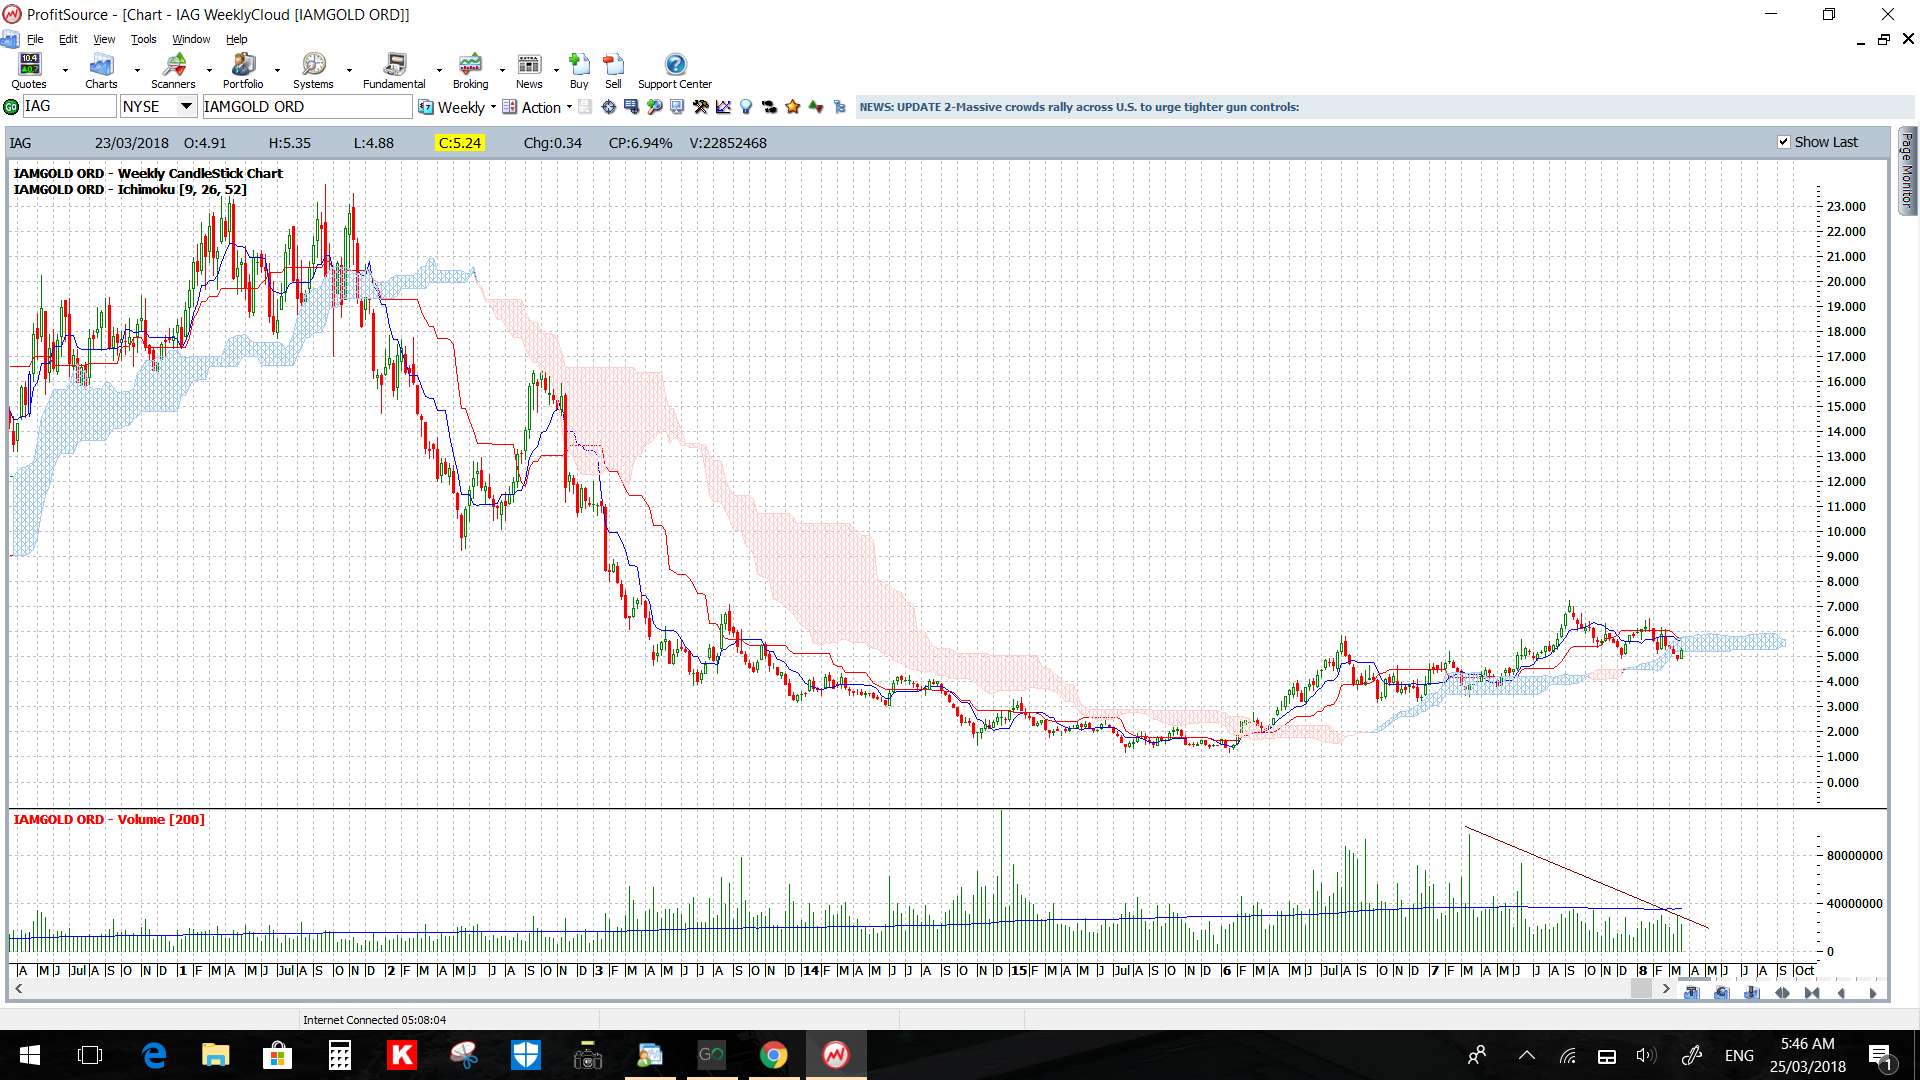Image resolution: width=1920 pixels, height=1080 pixels.
Task: Click the Buy order icon
Action: tap(579, 71)
